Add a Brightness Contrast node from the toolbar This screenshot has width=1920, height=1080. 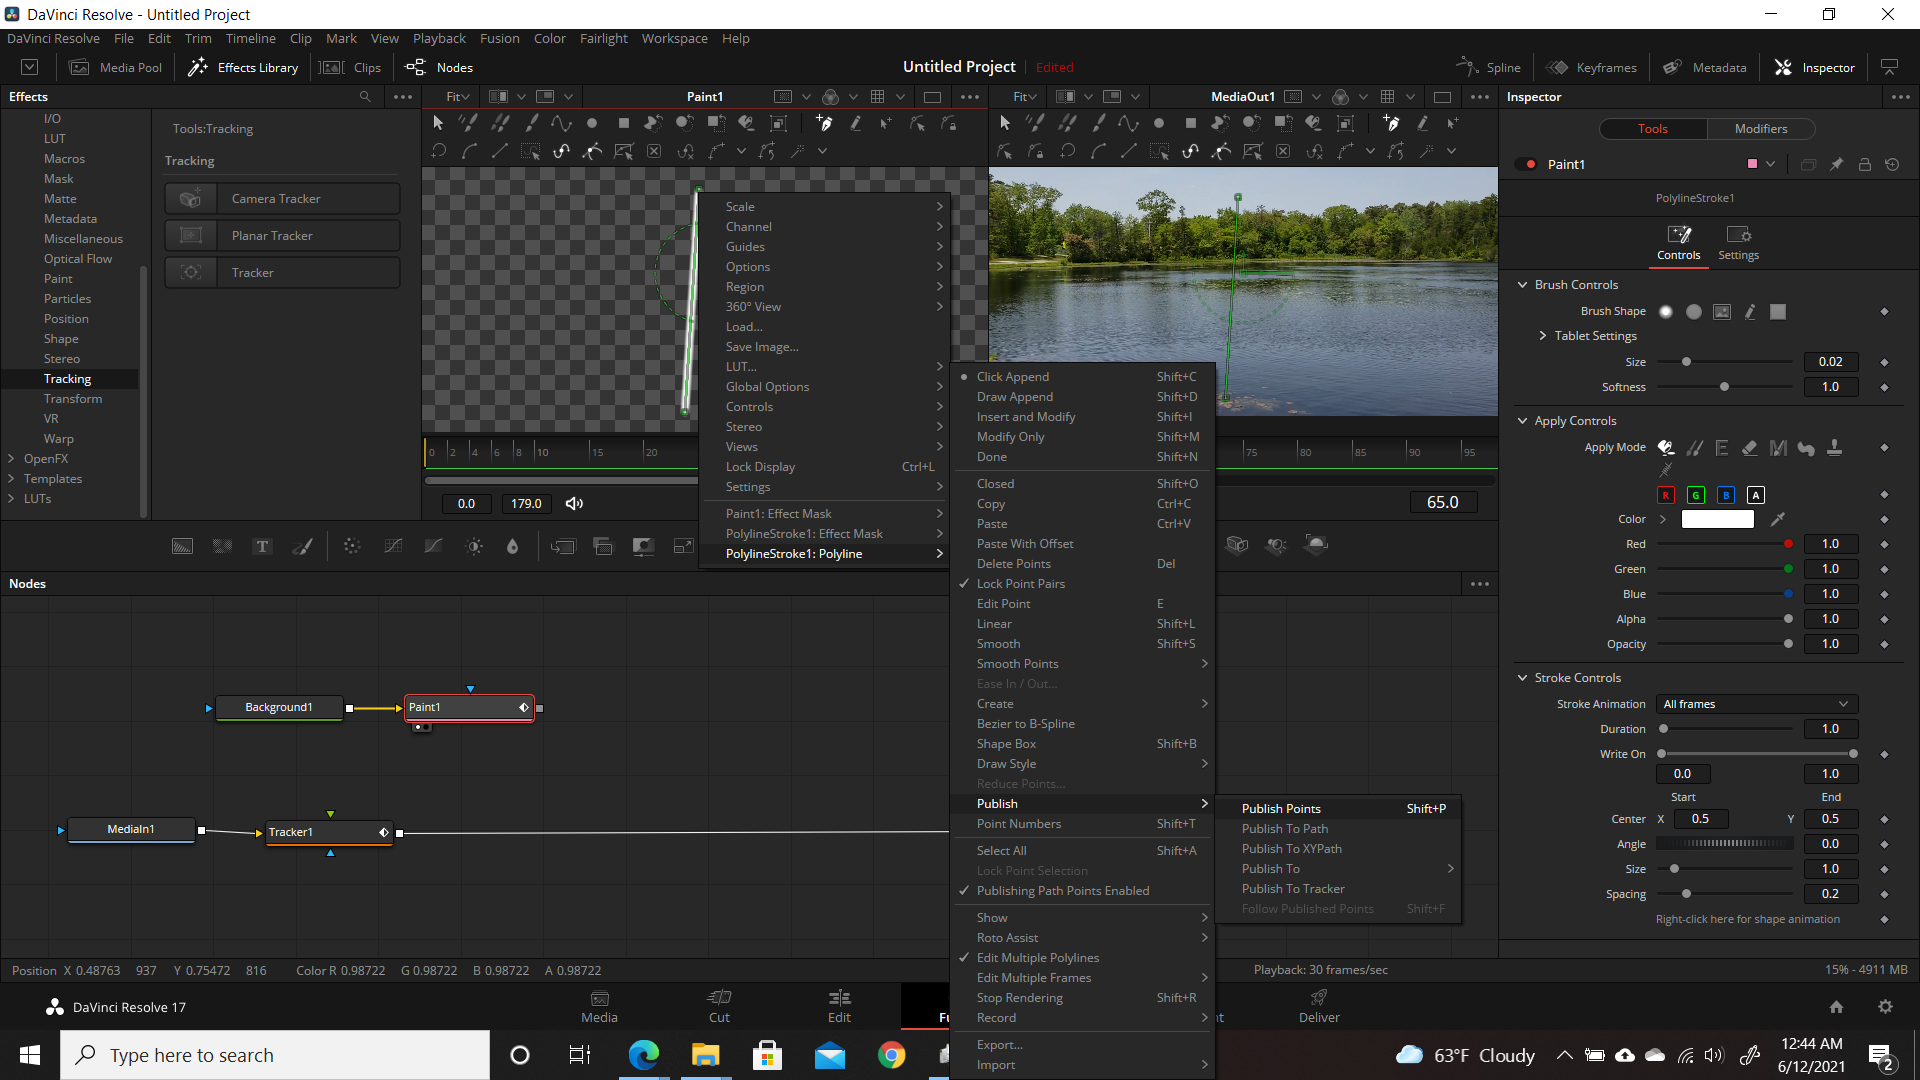click(474, 546)
